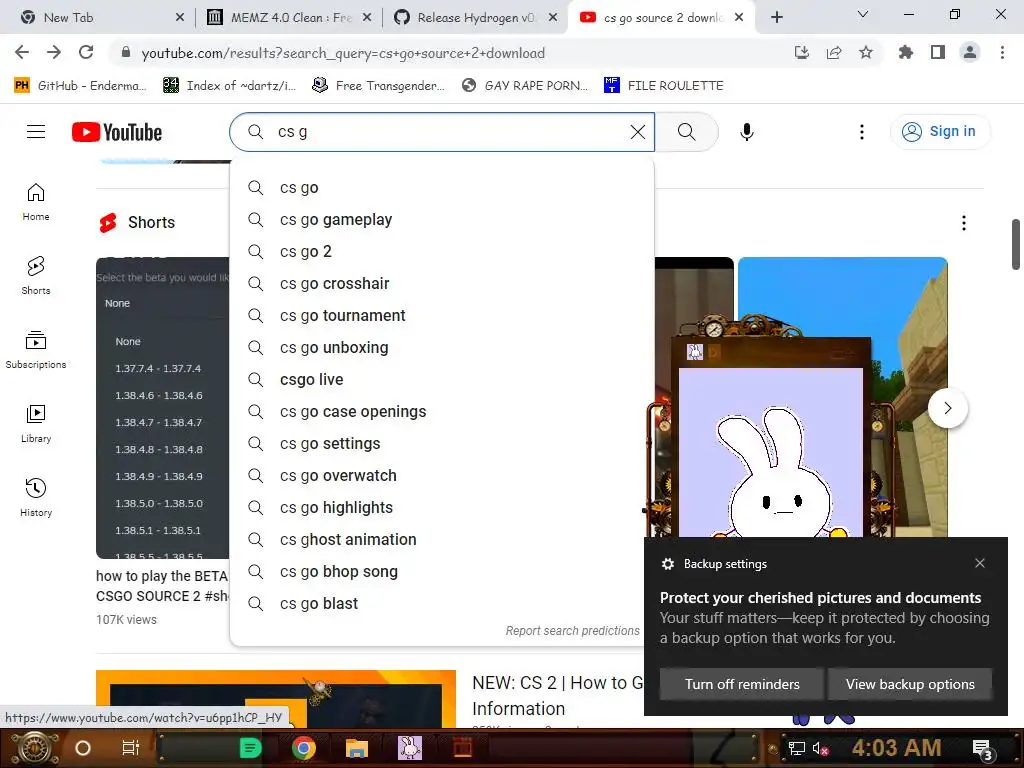Open Chrome three-dot menu
Screen dimensions: 1024x768
click(x=1002, y=53)
